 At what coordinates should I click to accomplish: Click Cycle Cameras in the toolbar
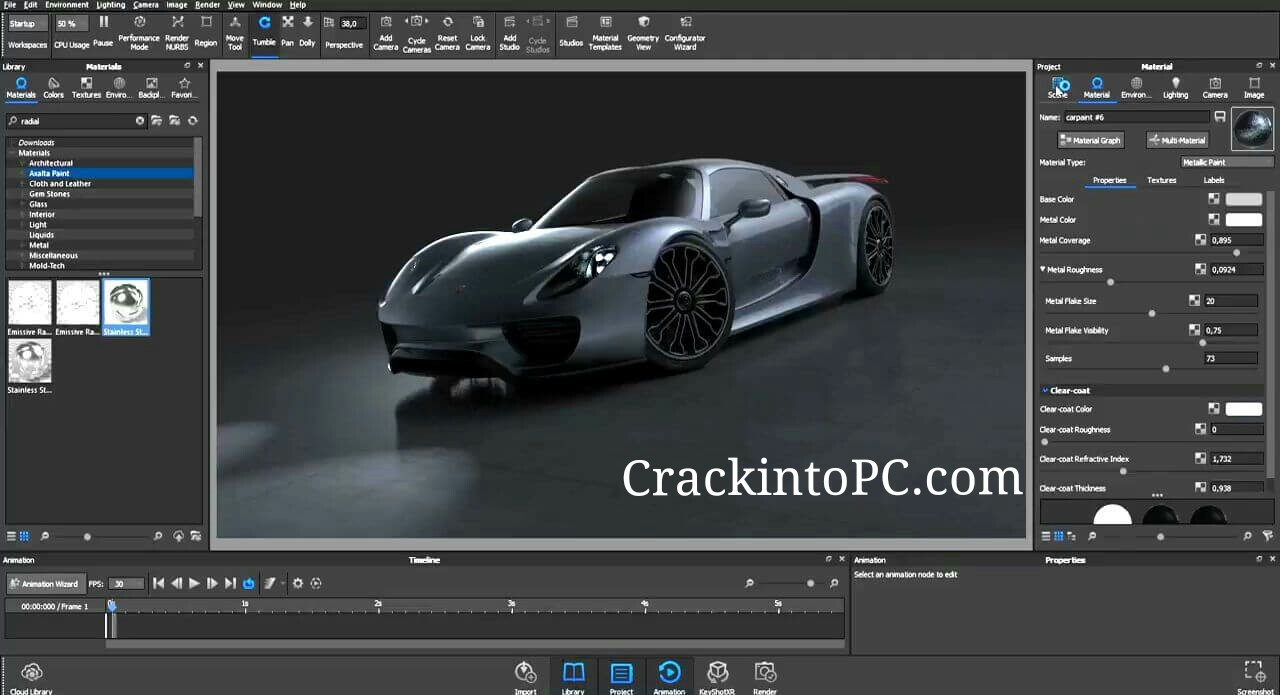[x=417, y=32]
